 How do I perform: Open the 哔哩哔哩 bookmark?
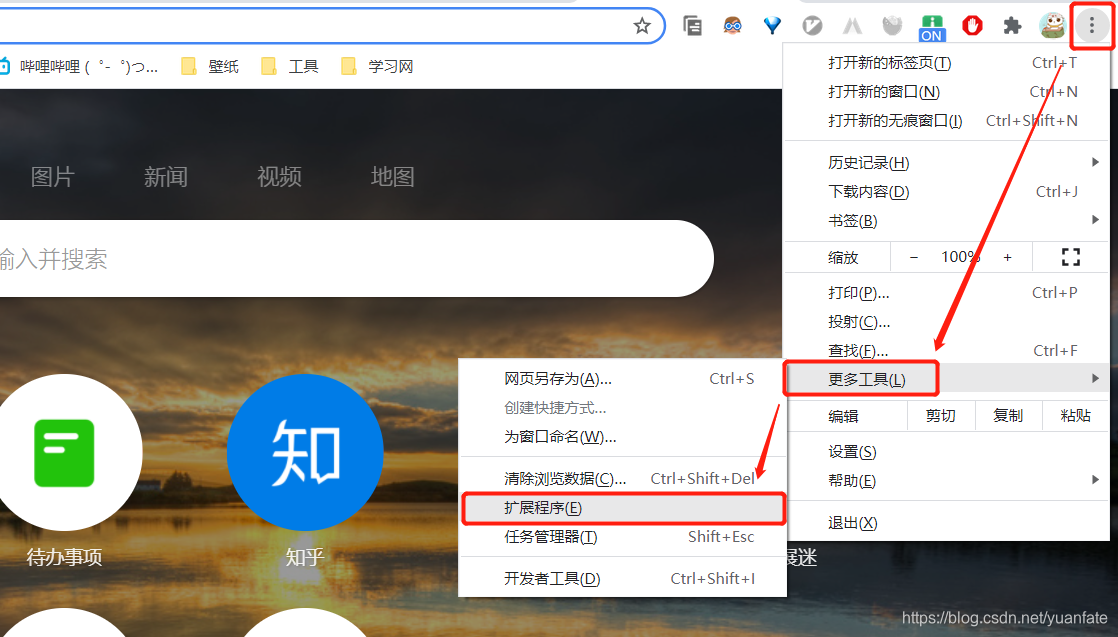coord(78,67)
